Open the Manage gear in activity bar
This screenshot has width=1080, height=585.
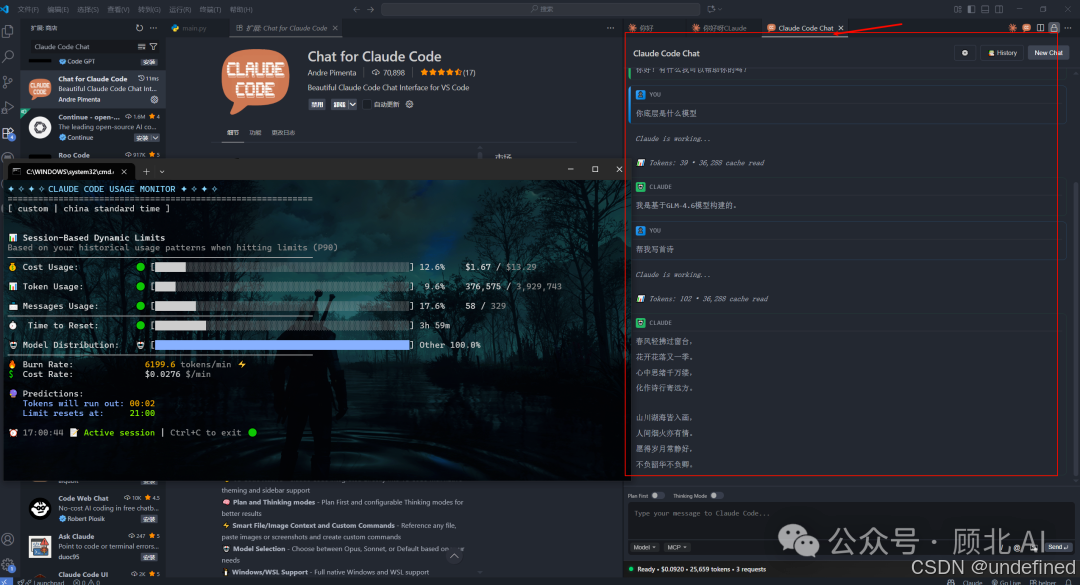click(8, 564)
